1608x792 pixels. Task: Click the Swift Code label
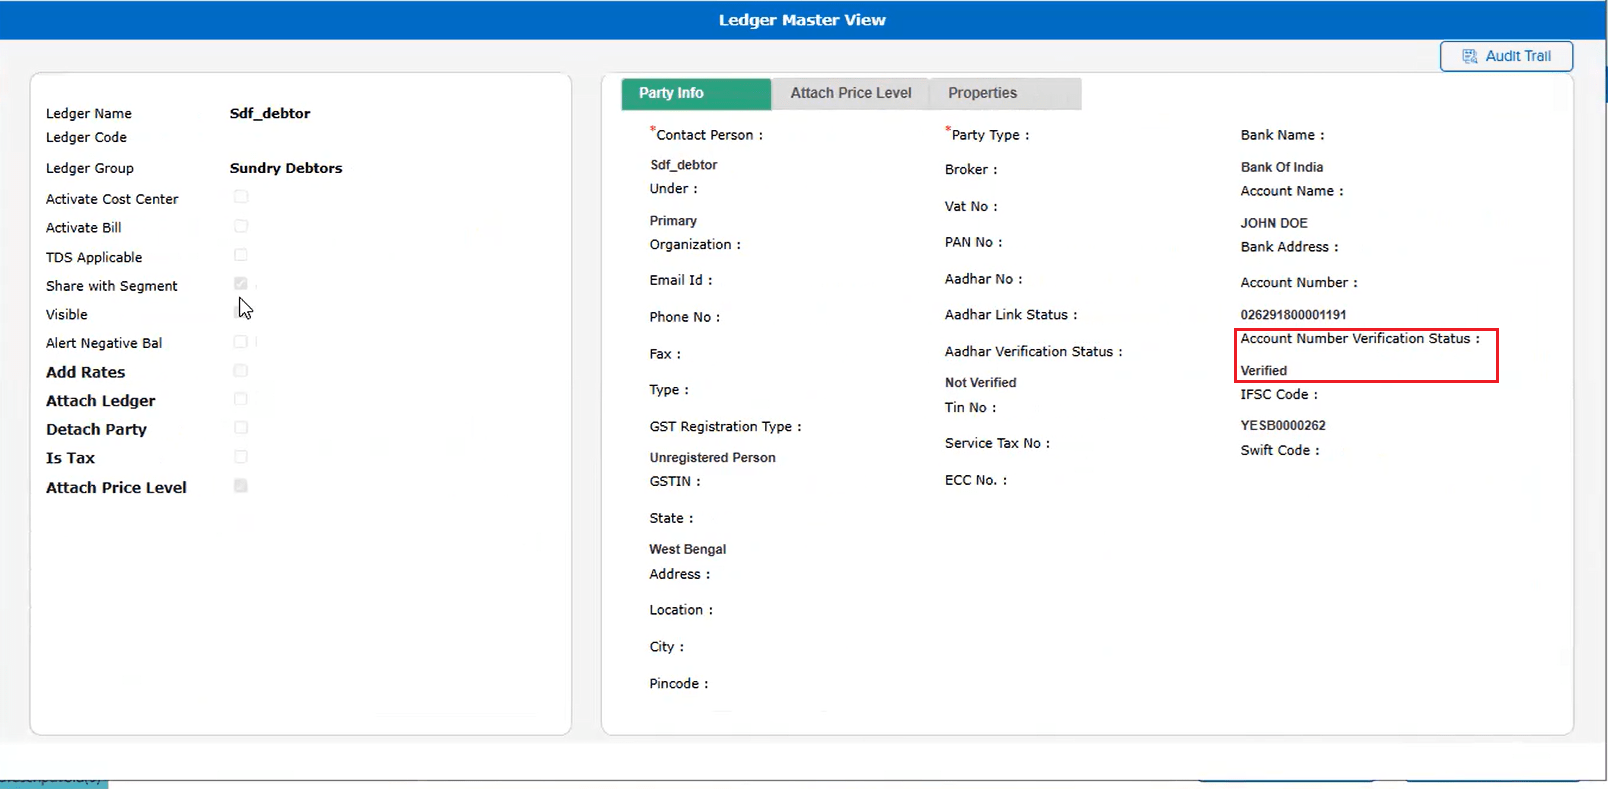click(x=1280, y=451)
